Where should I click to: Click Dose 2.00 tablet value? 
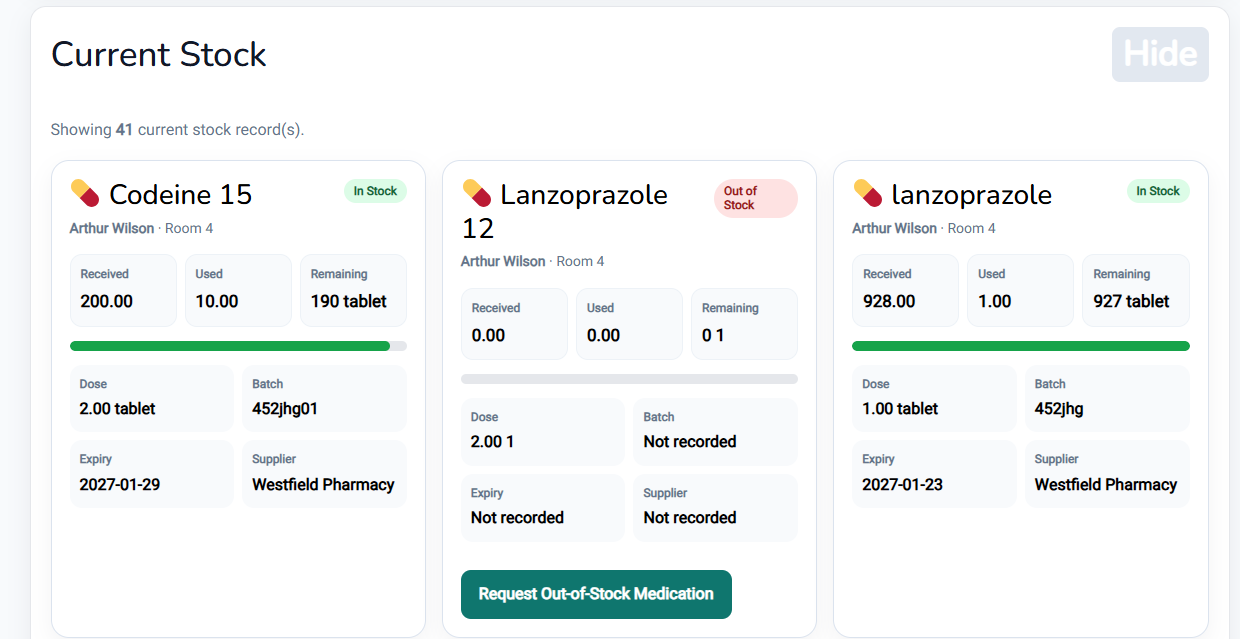coord(118,408)
